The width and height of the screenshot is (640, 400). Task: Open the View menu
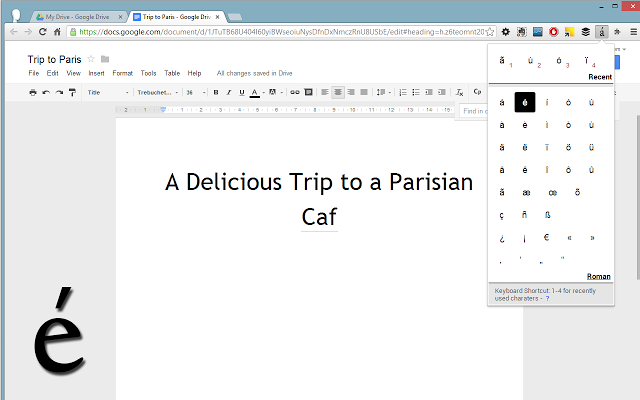pyautogui.click(x=73, y=73)
